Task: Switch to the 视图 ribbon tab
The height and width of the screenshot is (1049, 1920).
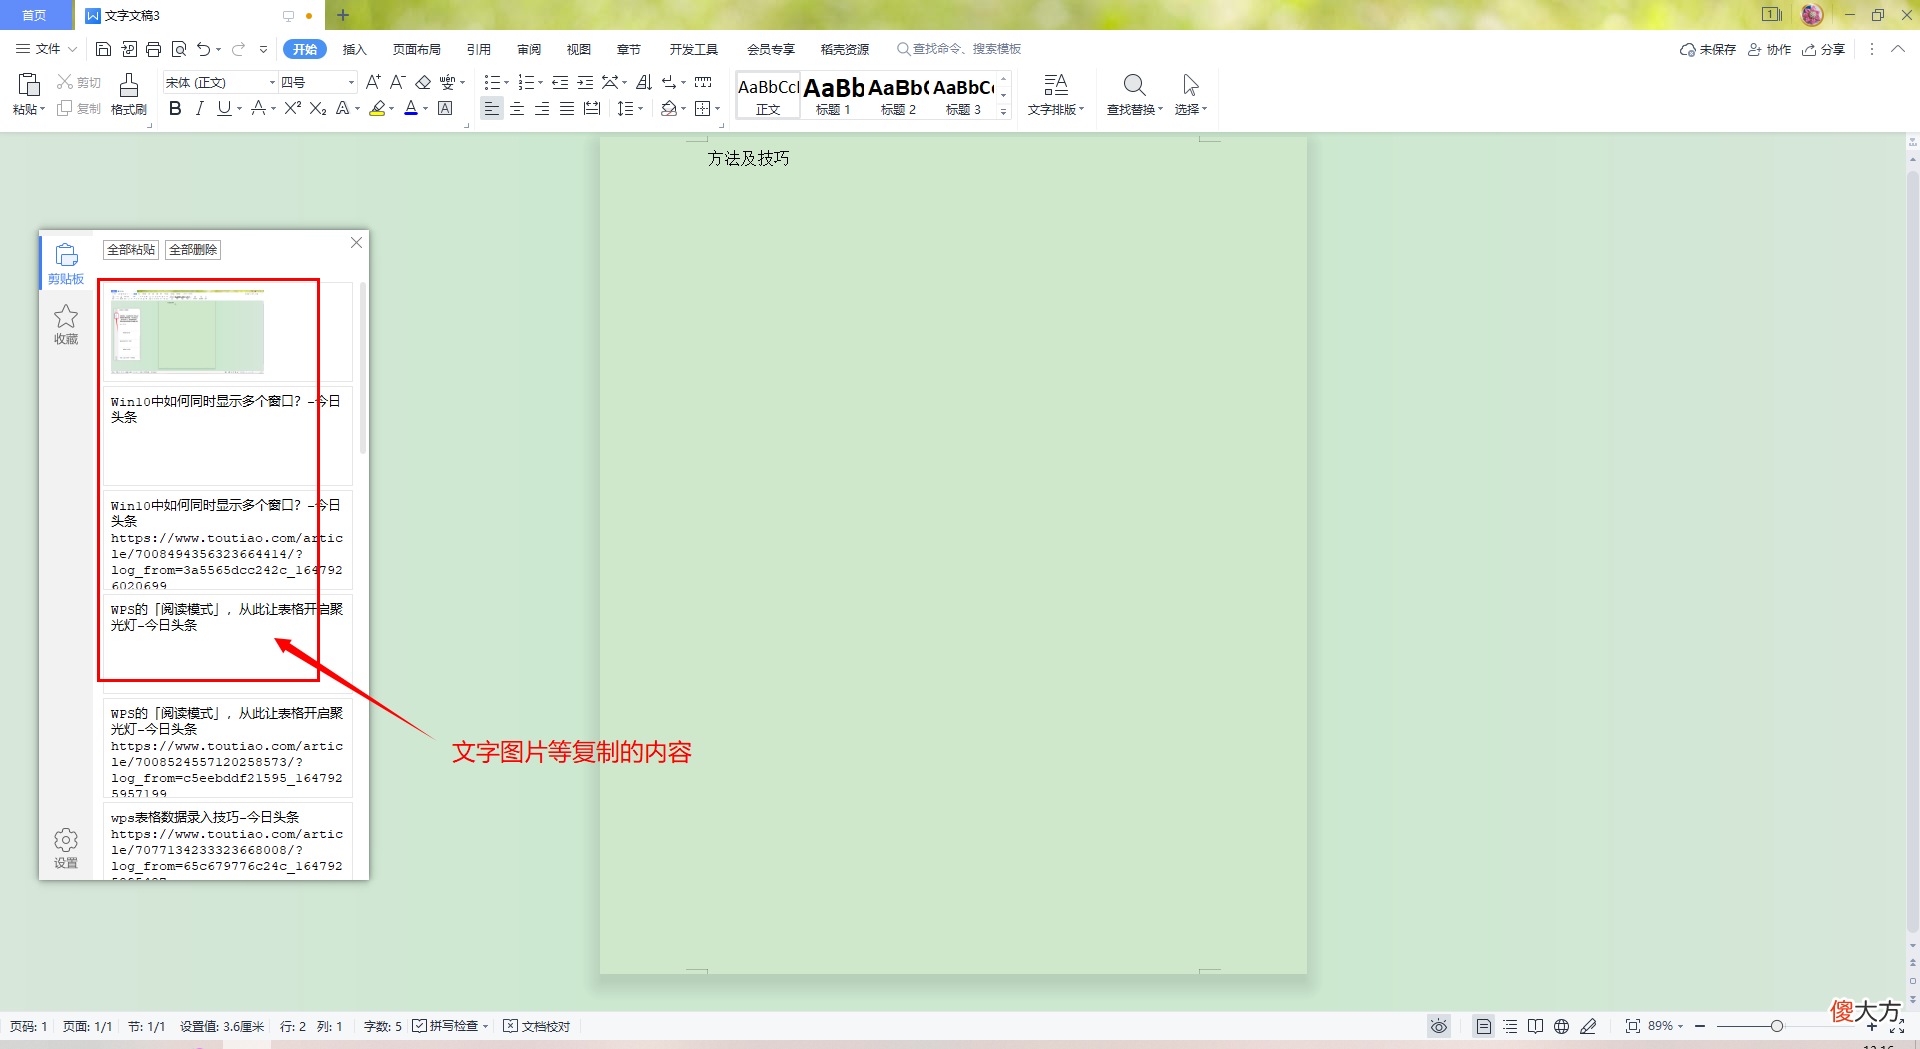Action: (x=579, y=49)
